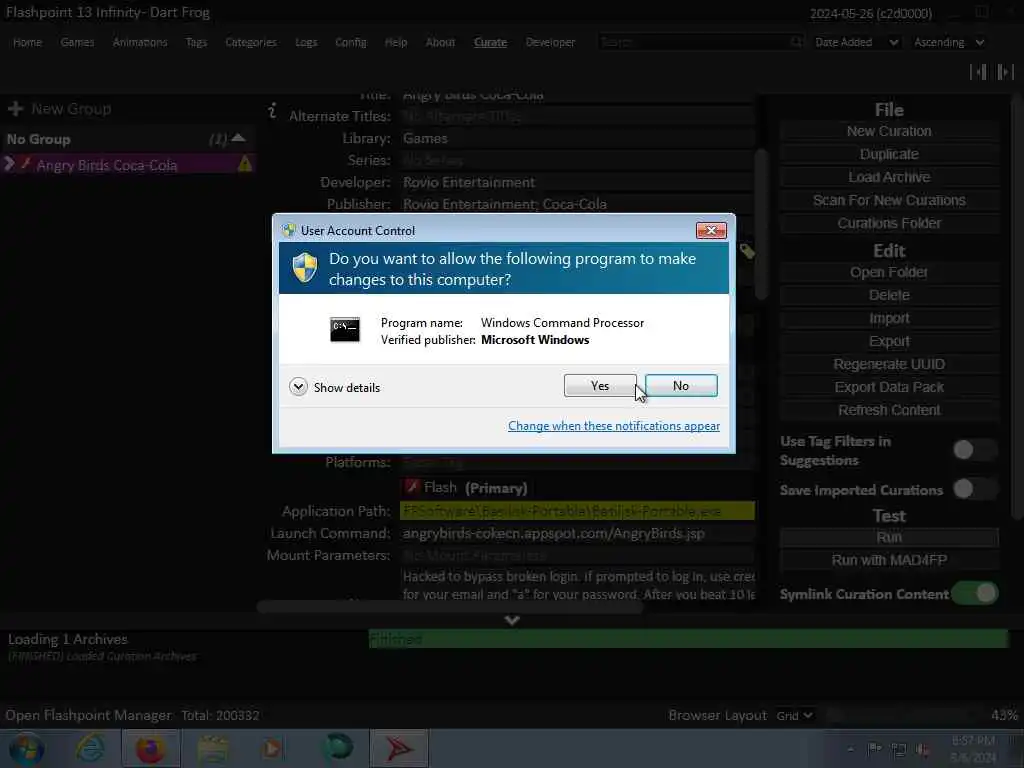The height and width of the screenshot is (768, 1024).
Task: Click No in User Account Control dialog
Action: pyautogui.click(x=680, y=385)
